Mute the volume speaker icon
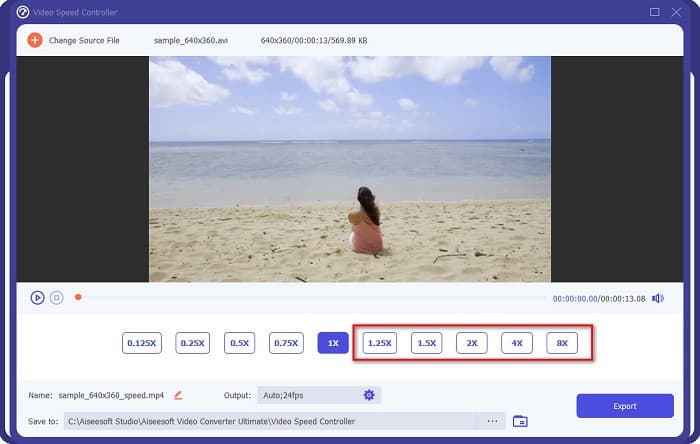Image resolution: width=700 pixels, height=444 pixels. (x=658, y=299)
